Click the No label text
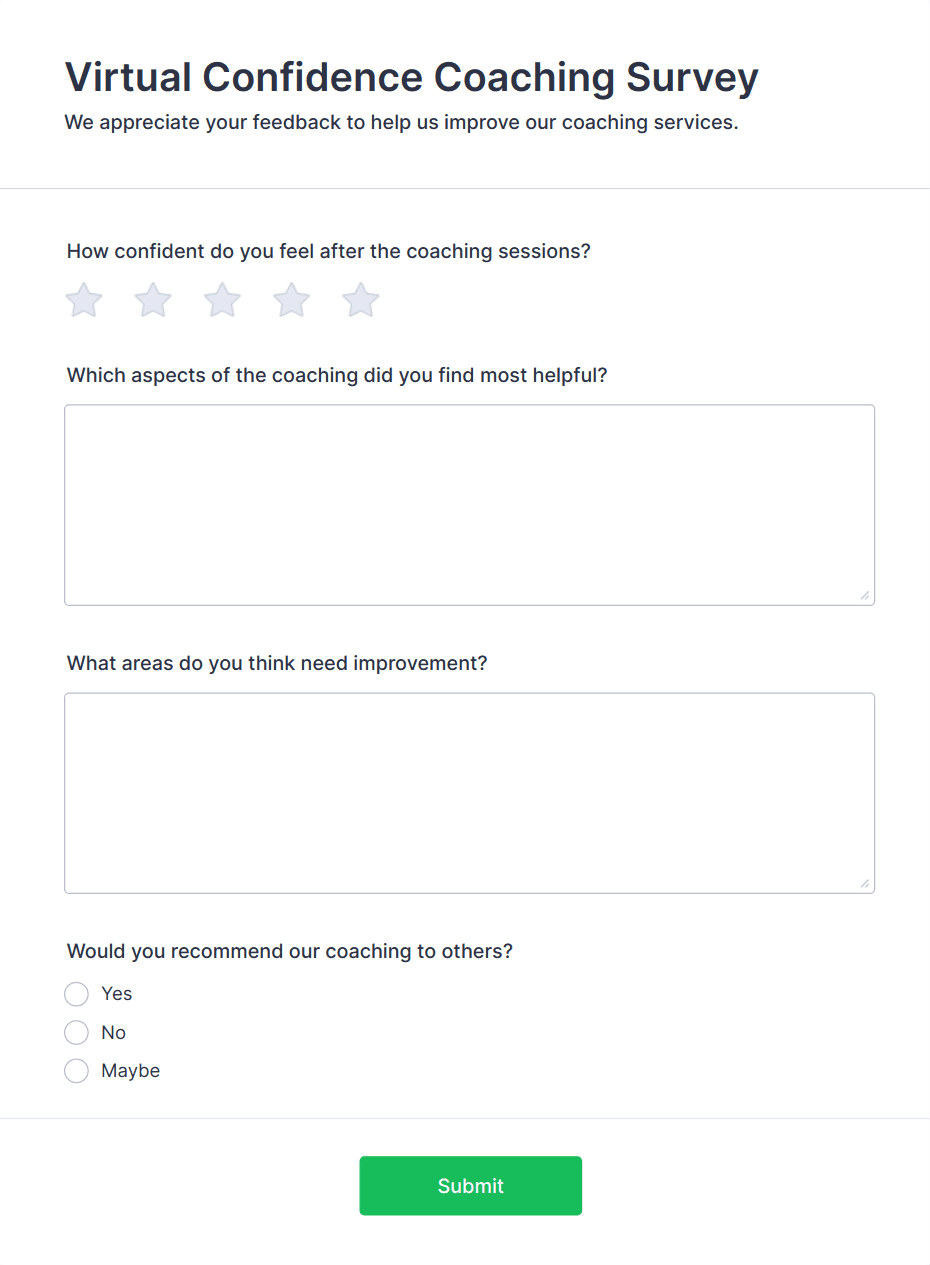The height and width of the screenshot is (1265, 930). click(113, 1033)
